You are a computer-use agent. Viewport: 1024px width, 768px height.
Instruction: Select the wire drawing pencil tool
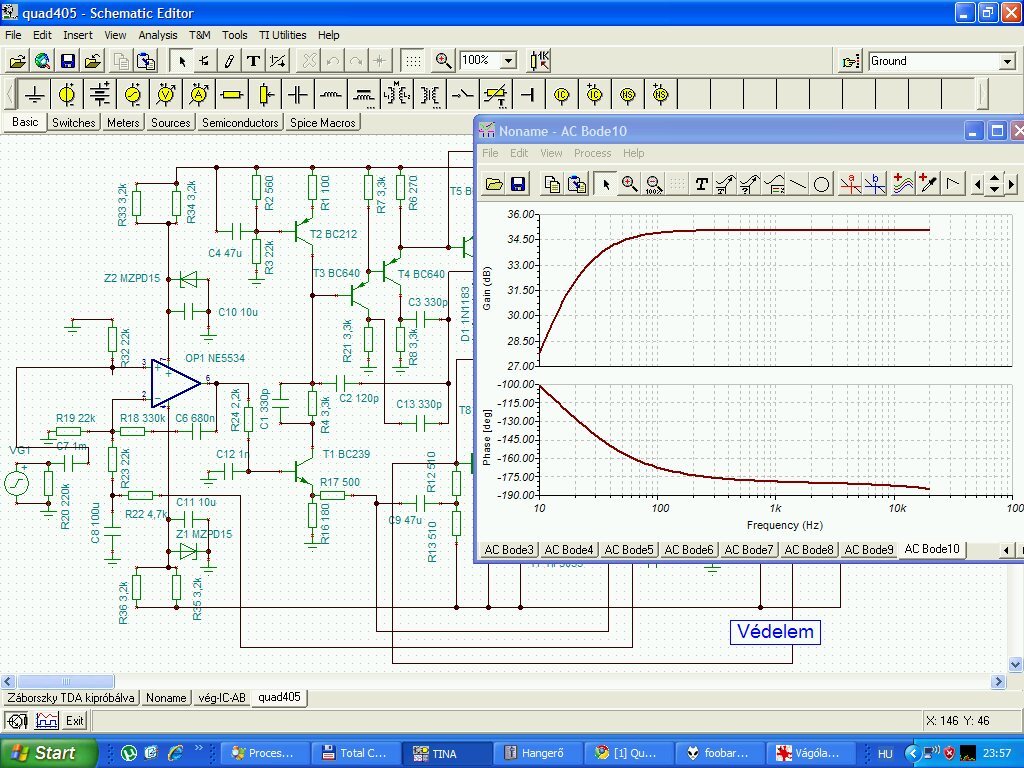pos(229,61)
